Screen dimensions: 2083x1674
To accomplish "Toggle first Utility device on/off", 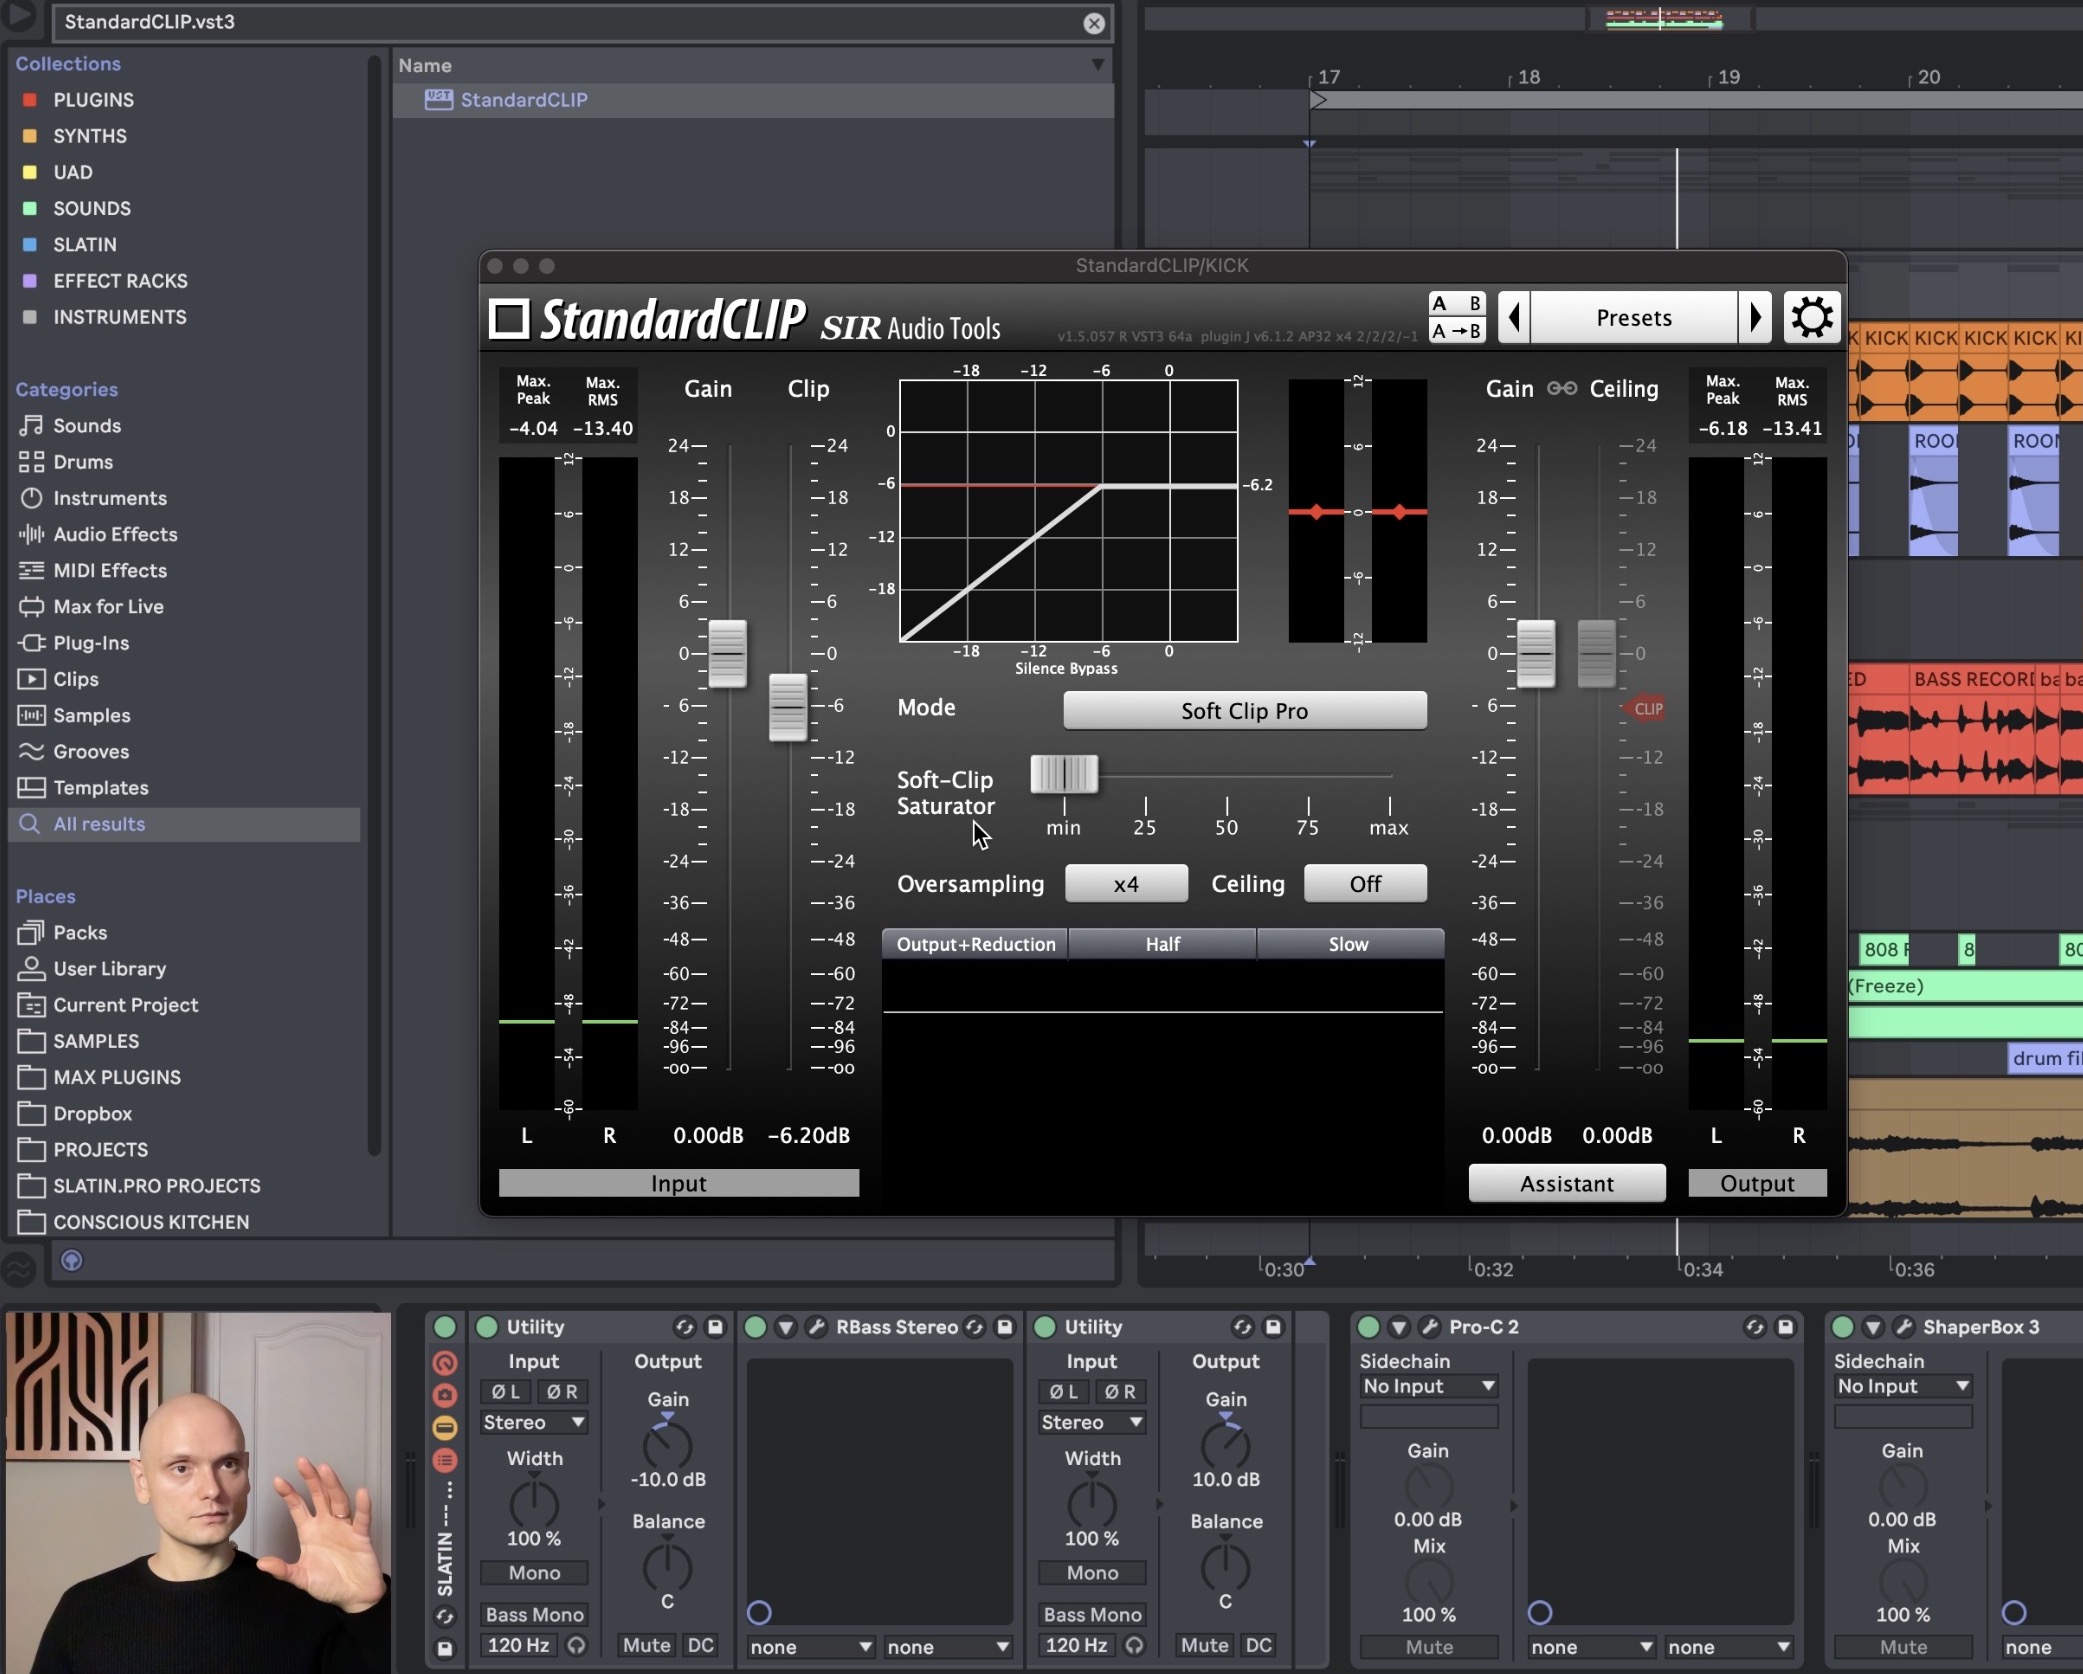I will (487, 1327).
